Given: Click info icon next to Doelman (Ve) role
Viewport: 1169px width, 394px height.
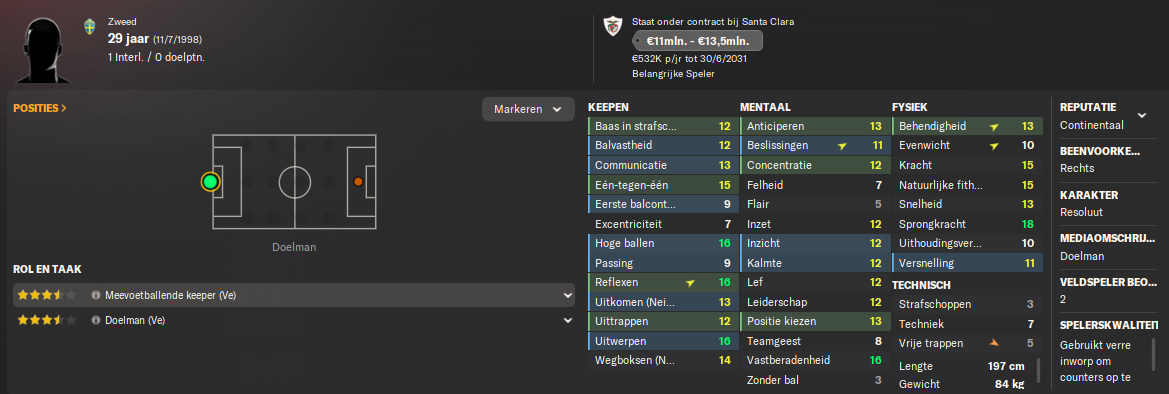Looking at the screenshot, I should [x=95, y=320].
